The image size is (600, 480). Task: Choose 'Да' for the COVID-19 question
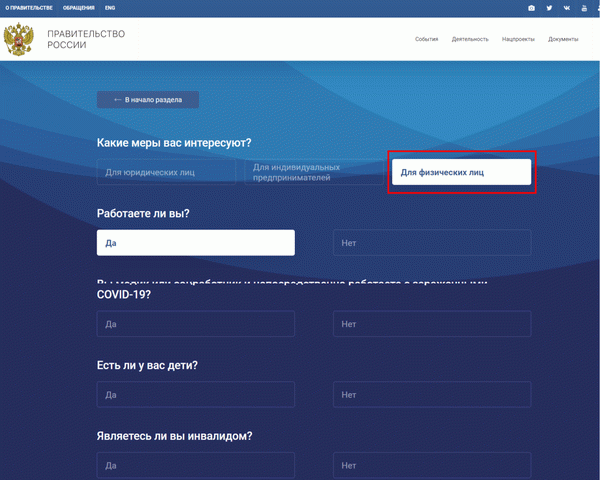[x=195, y=324]
